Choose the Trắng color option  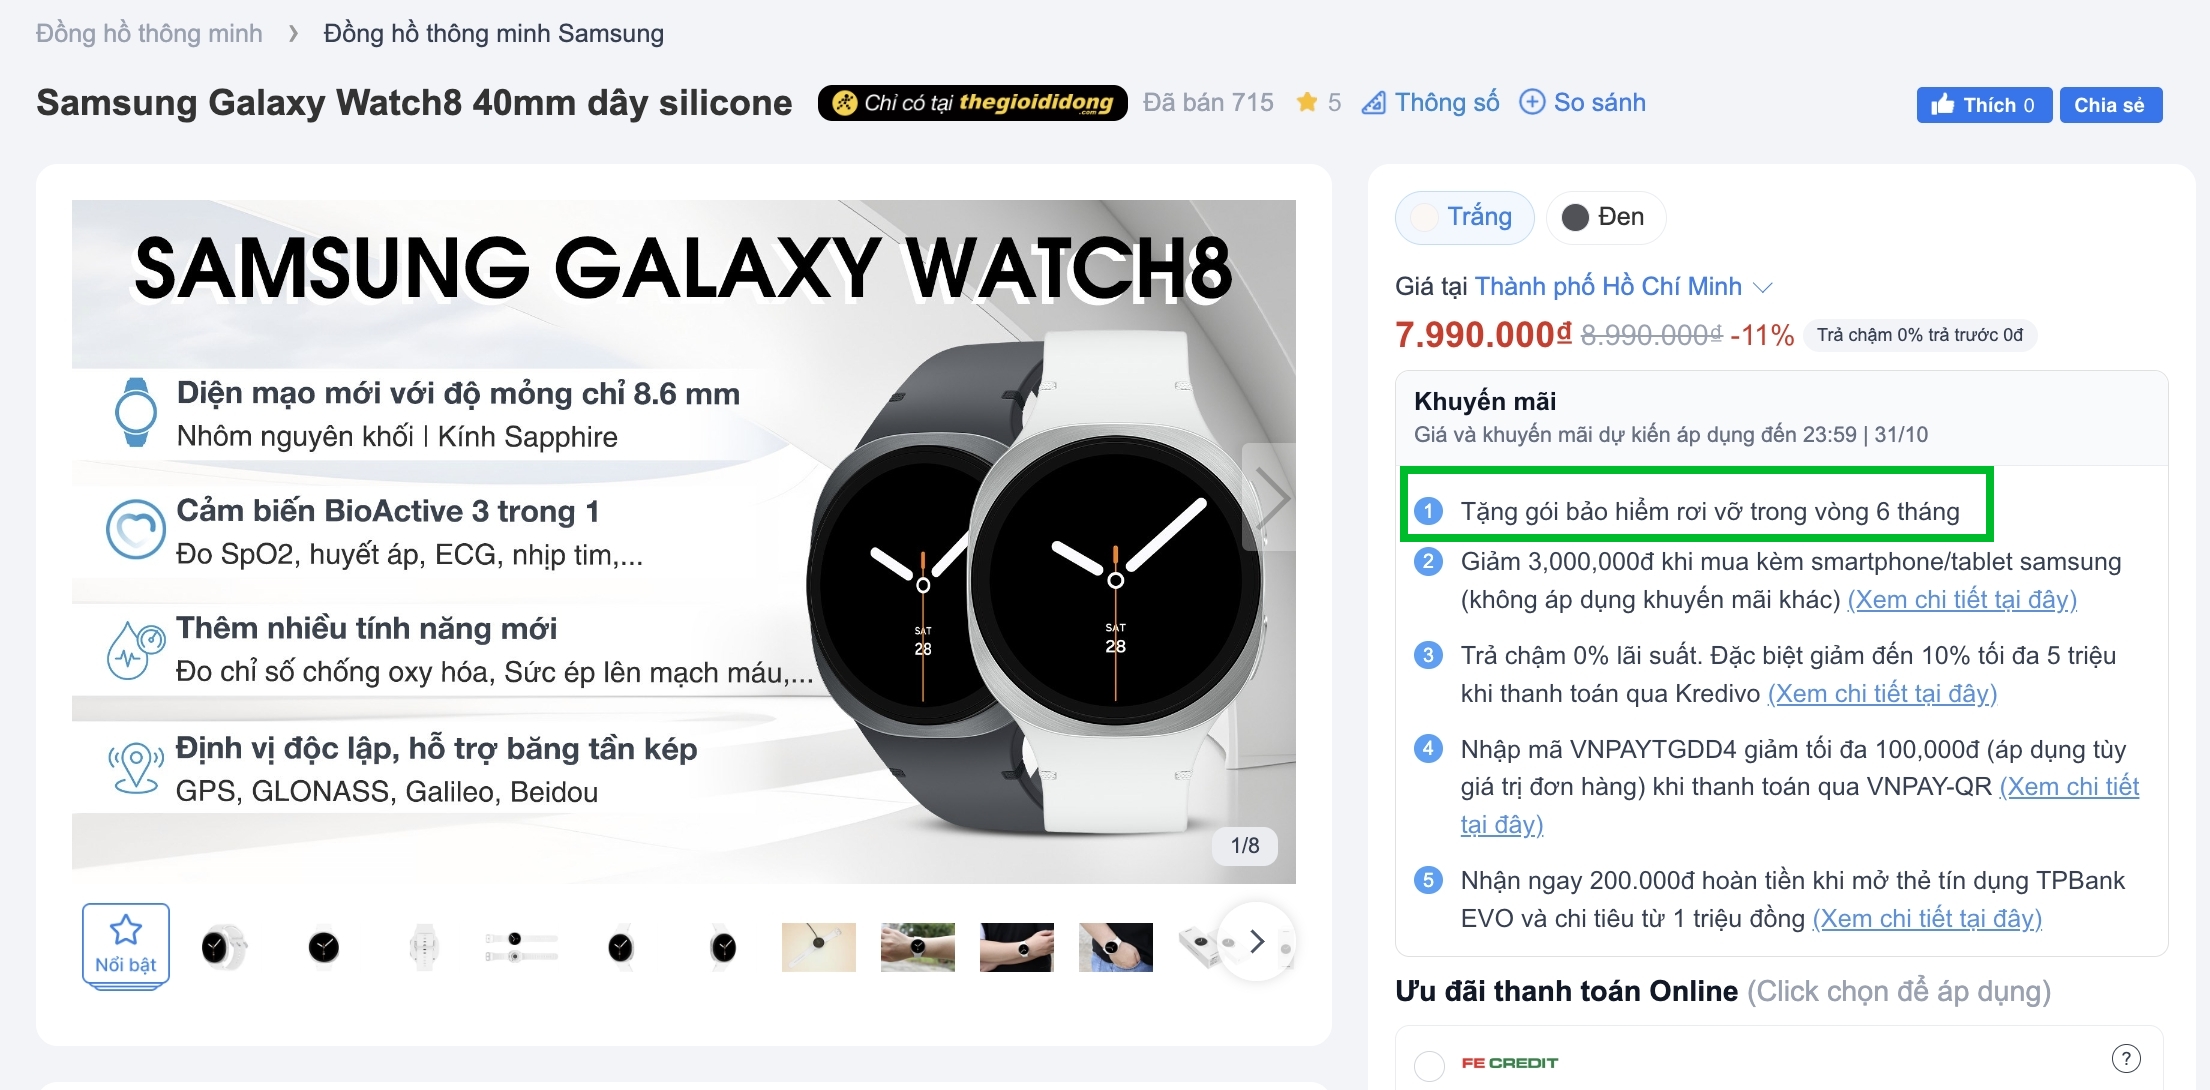coord(1464,217)
